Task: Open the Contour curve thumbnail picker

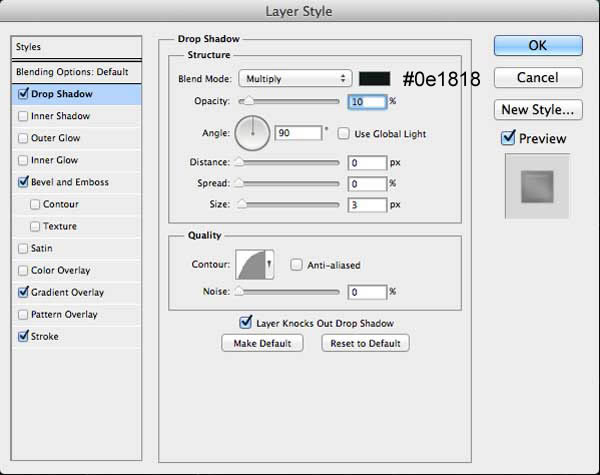Action: 251,264
